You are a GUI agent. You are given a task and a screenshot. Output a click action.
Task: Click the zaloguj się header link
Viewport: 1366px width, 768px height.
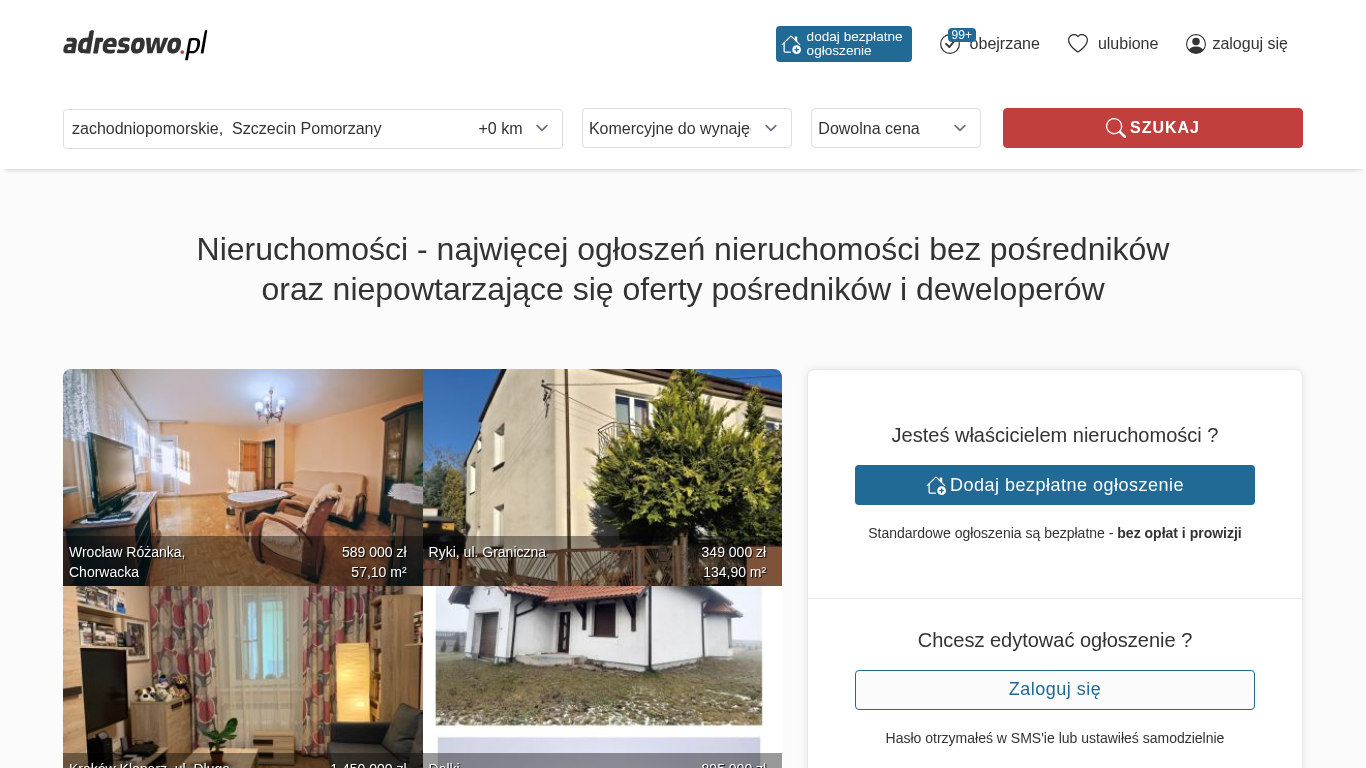point(1249,44)
